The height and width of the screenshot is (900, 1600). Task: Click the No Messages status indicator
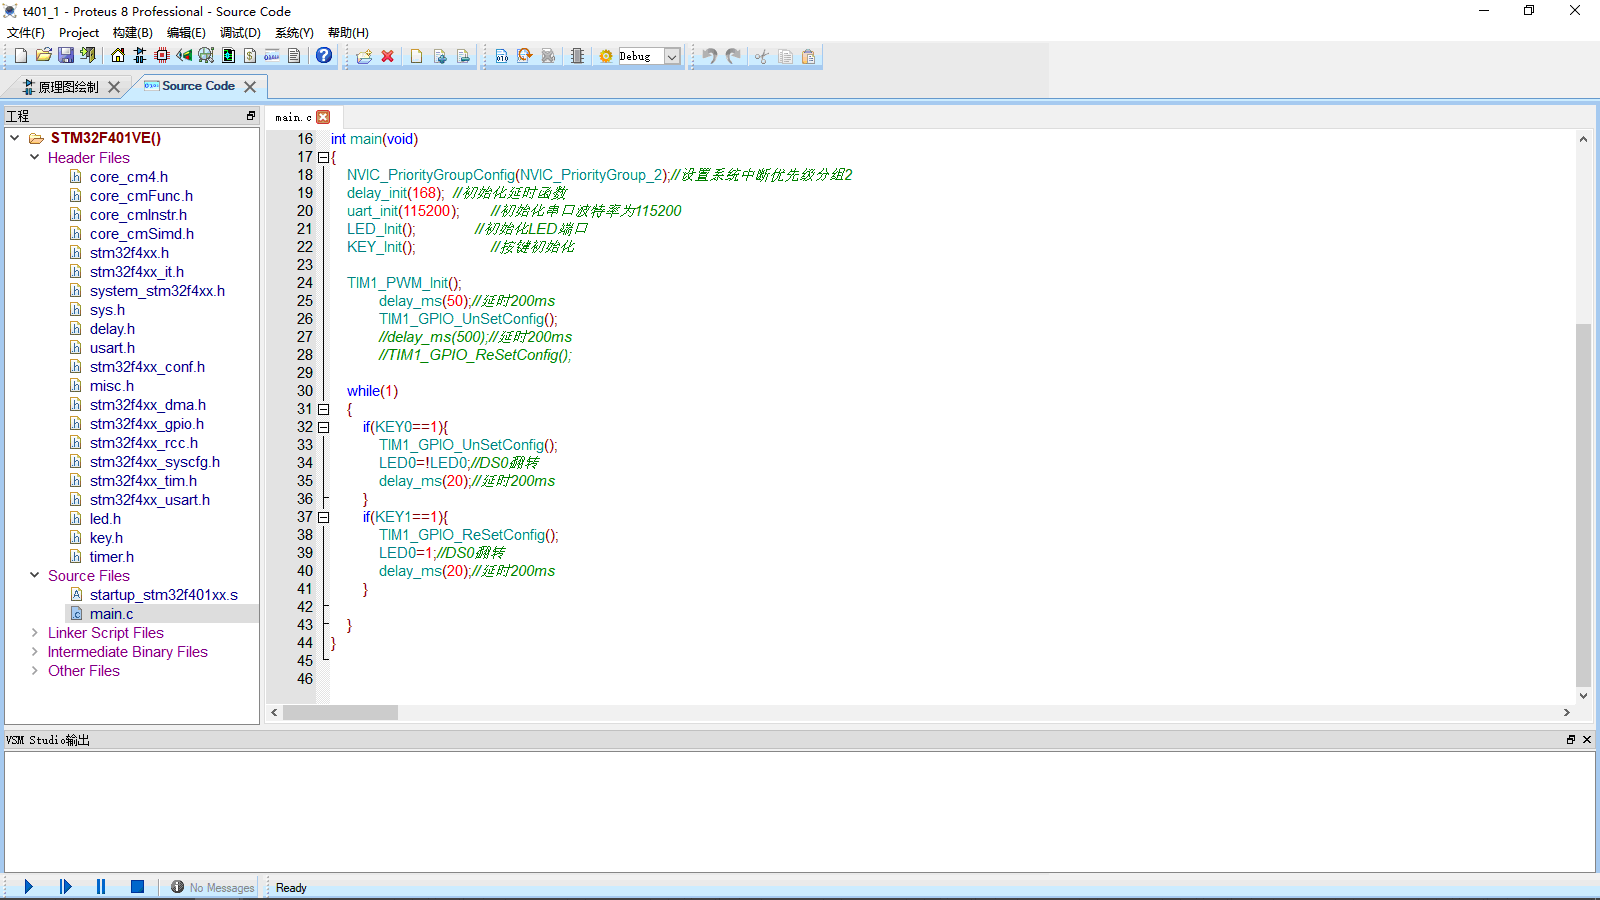coord(212,887)
